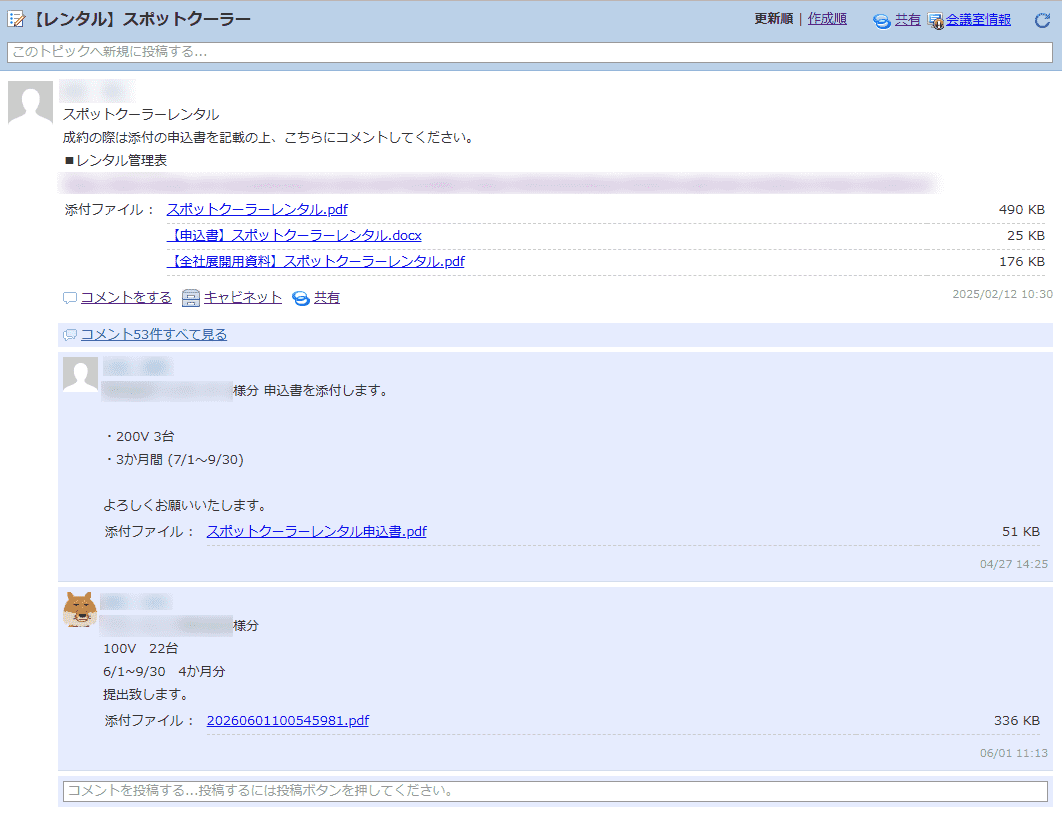Click the 共有 link below the attachments
Screen dimensions: 1062x814
pyautogui.click(x=326, y=297)
